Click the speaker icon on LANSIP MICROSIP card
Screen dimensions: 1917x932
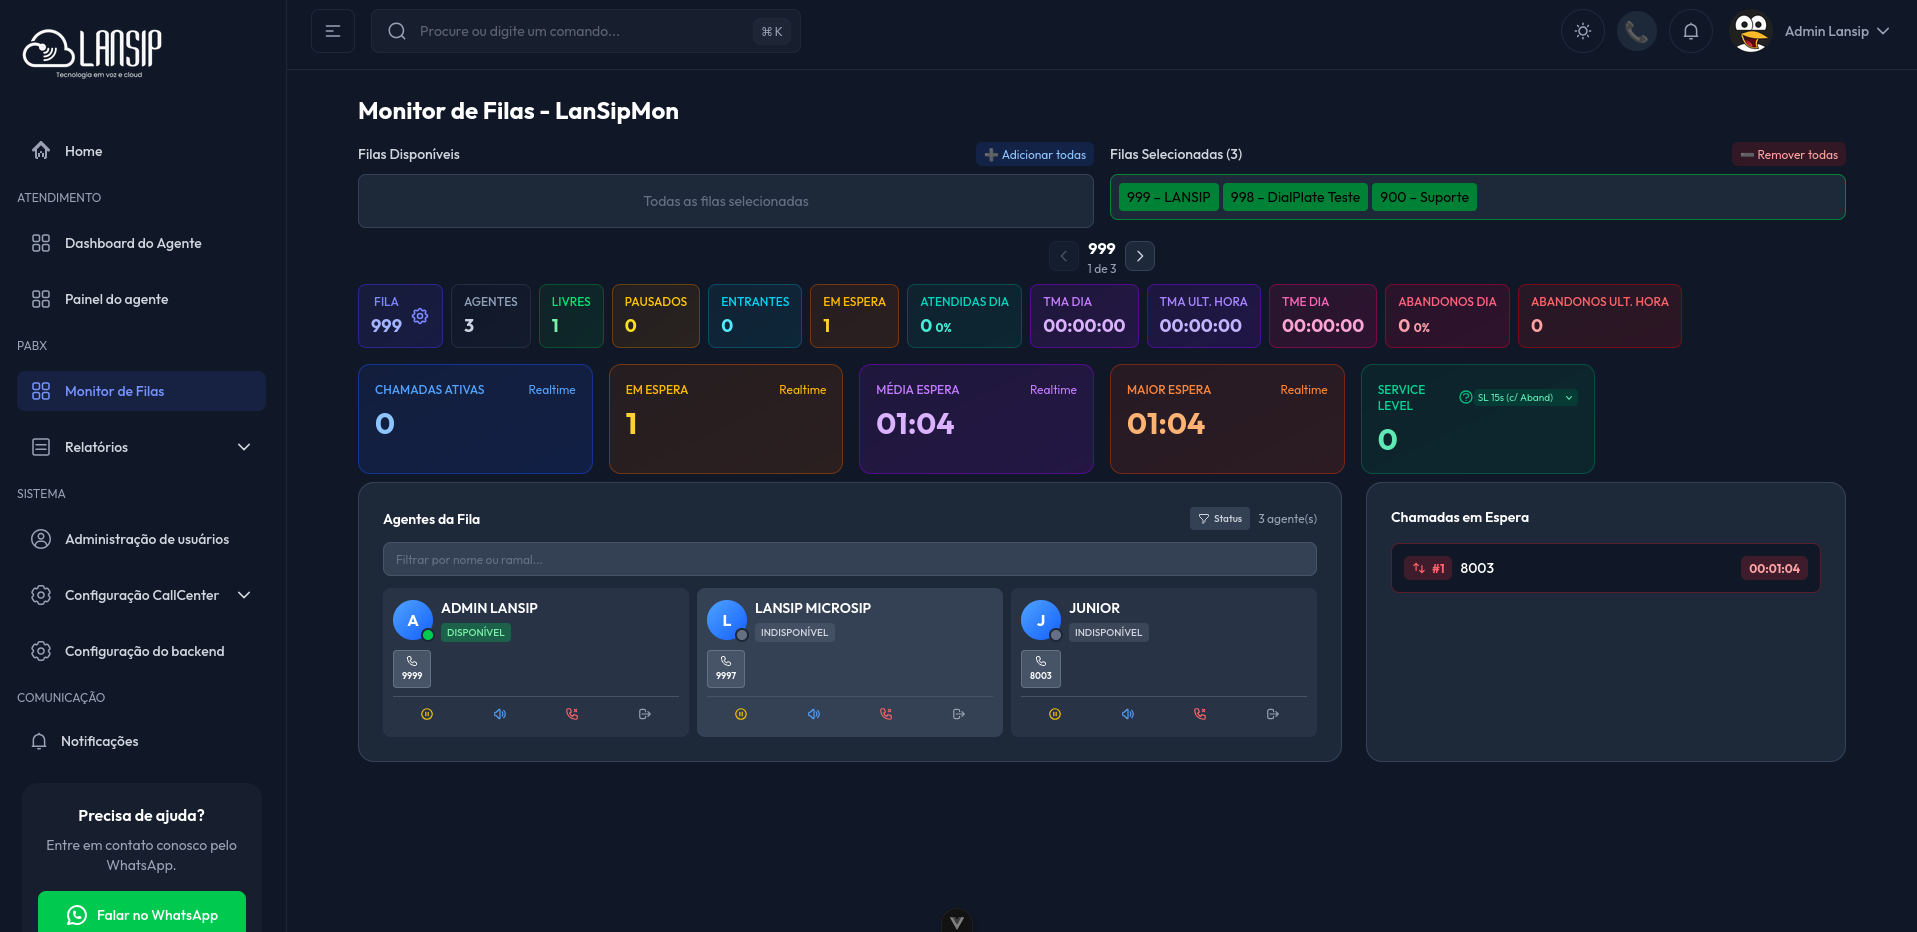coord(814,714)
